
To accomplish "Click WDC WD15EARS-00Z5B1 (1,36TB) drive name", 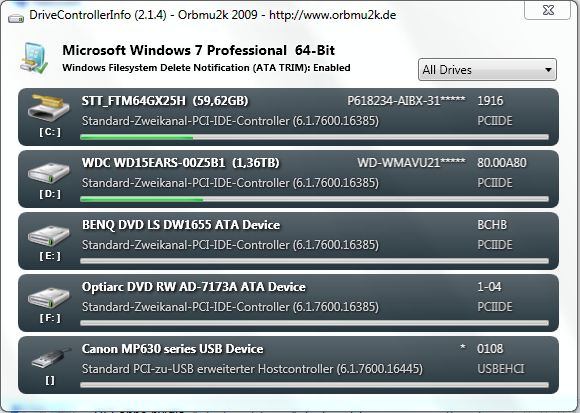I will tap(181, 163).
